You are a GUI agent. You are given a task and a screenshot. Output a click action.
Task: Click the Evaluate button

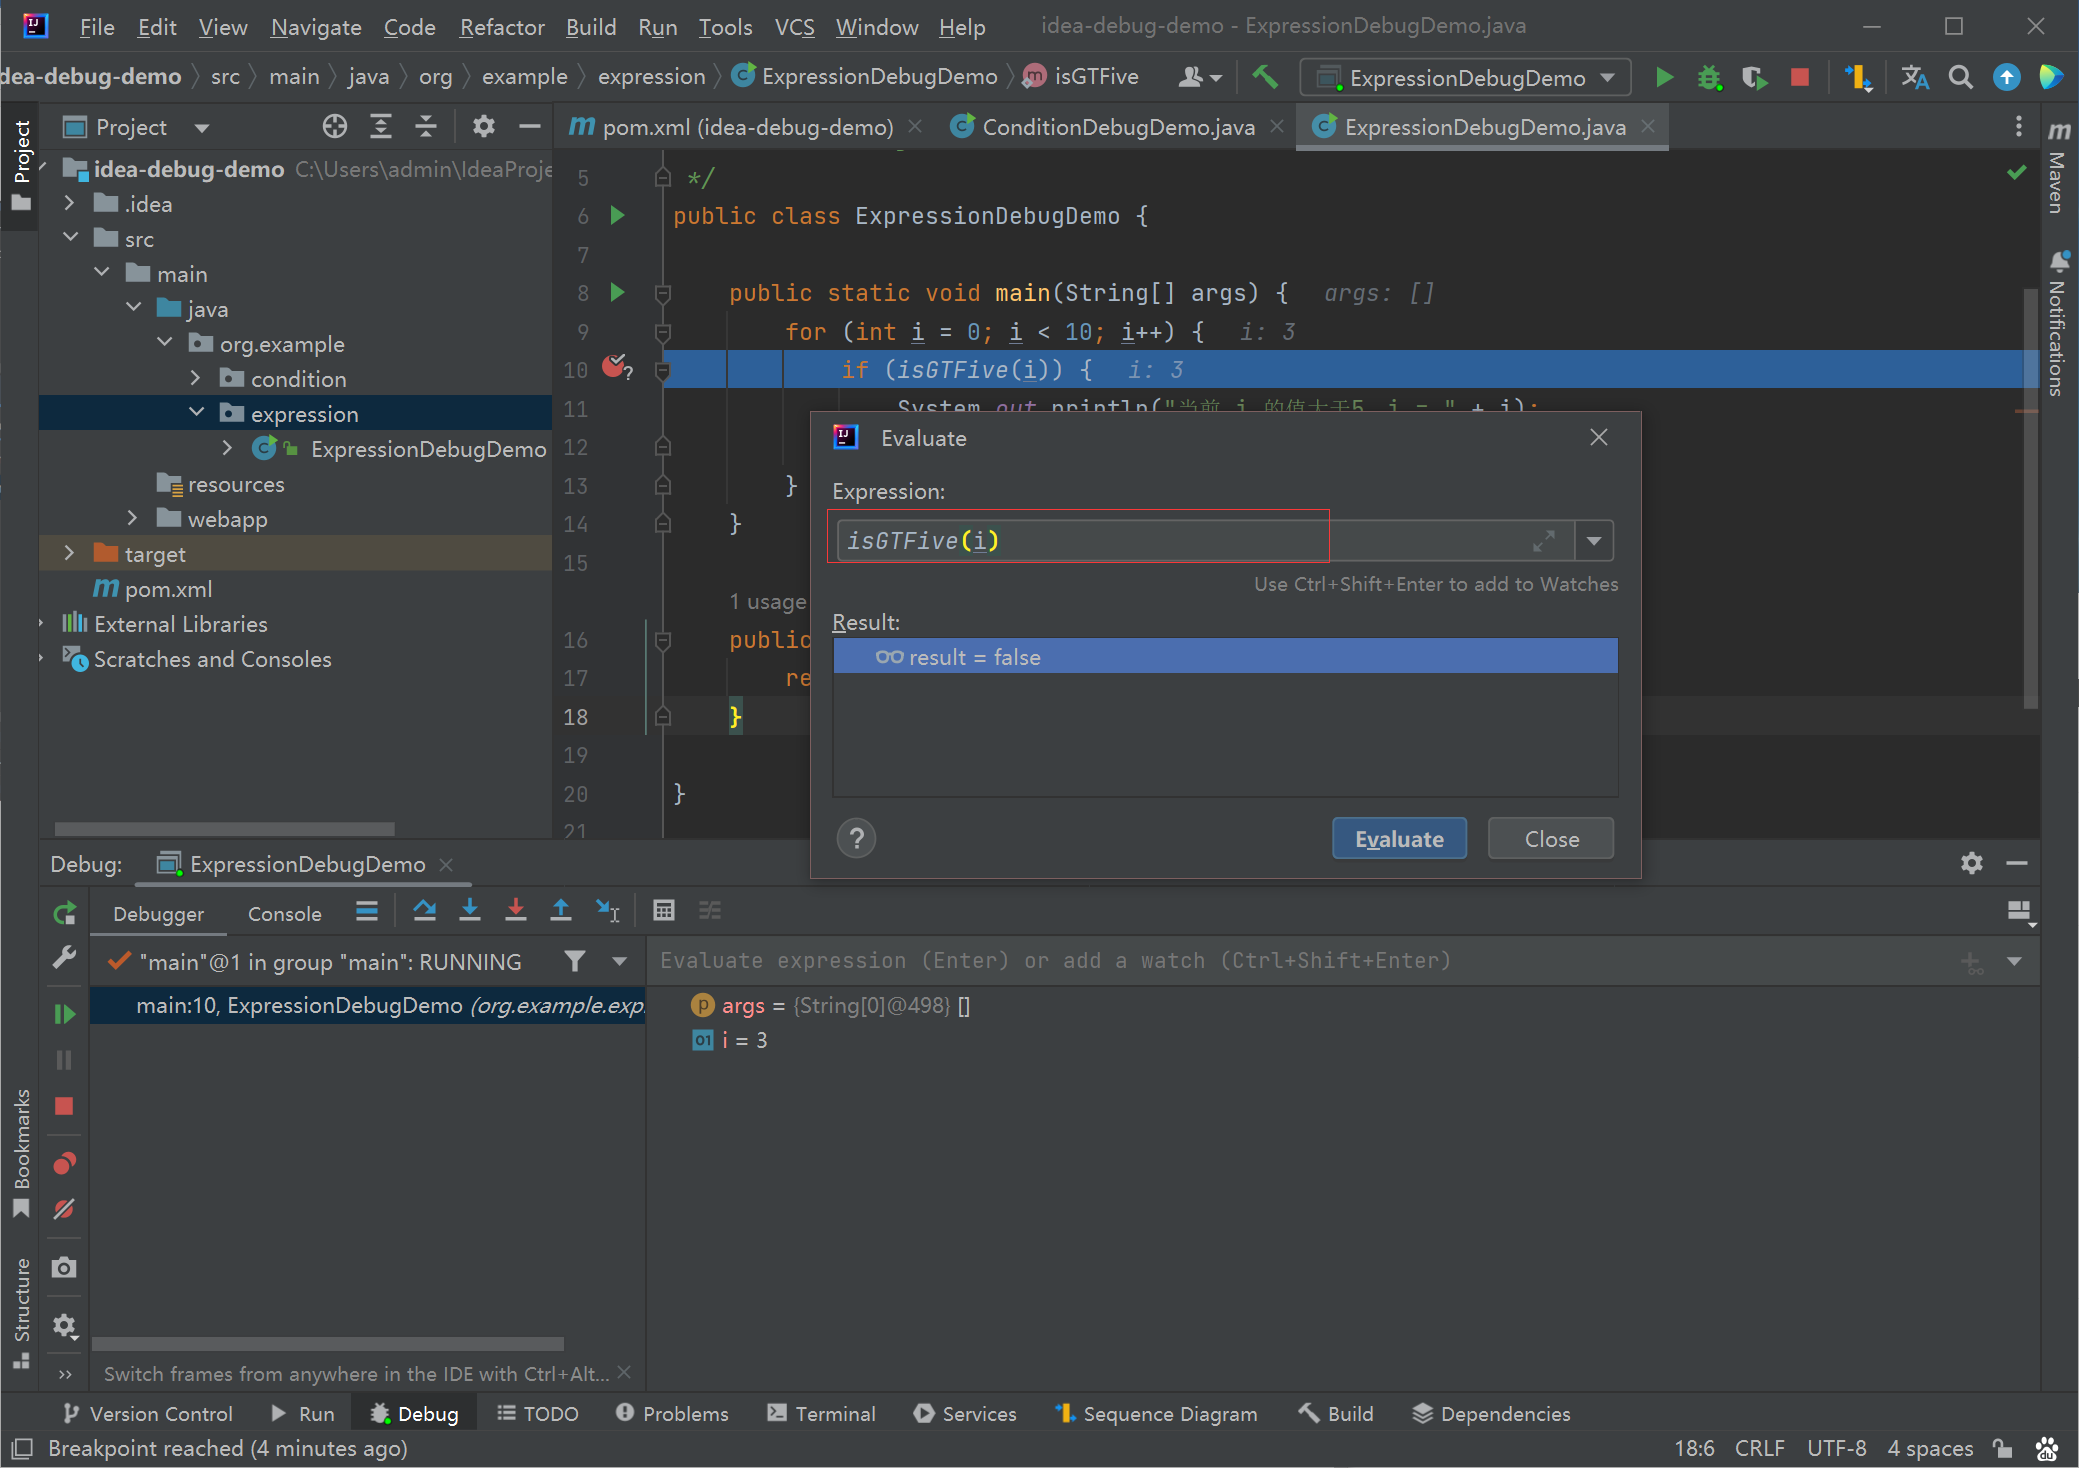point(1399,839)
